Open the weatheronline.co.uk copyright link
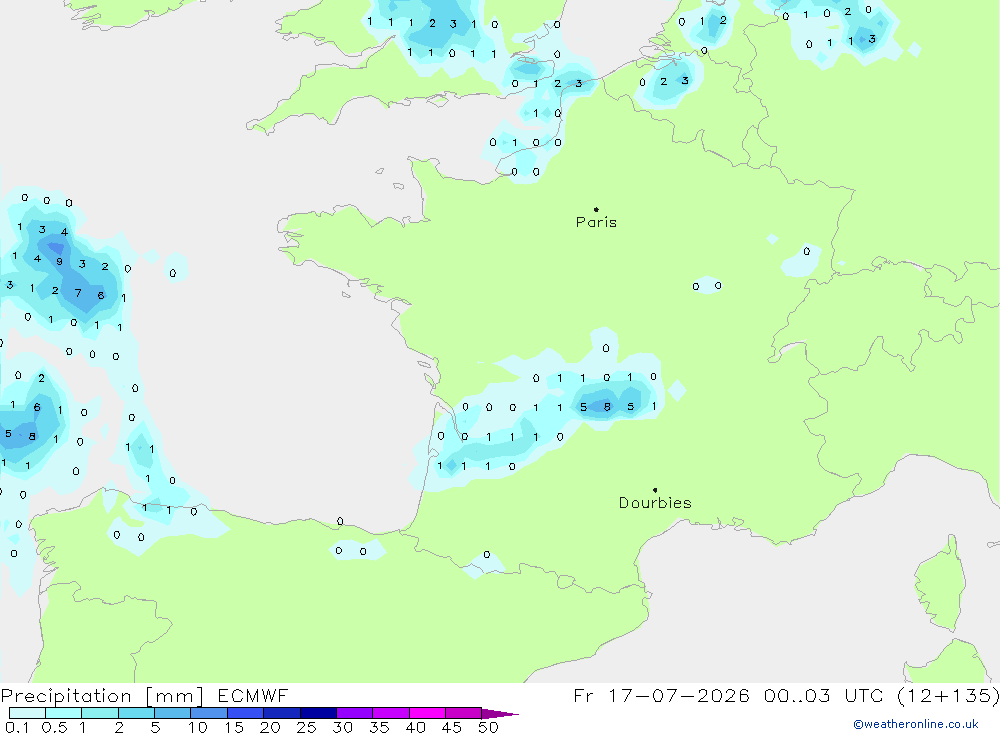 tap(916, 724)
